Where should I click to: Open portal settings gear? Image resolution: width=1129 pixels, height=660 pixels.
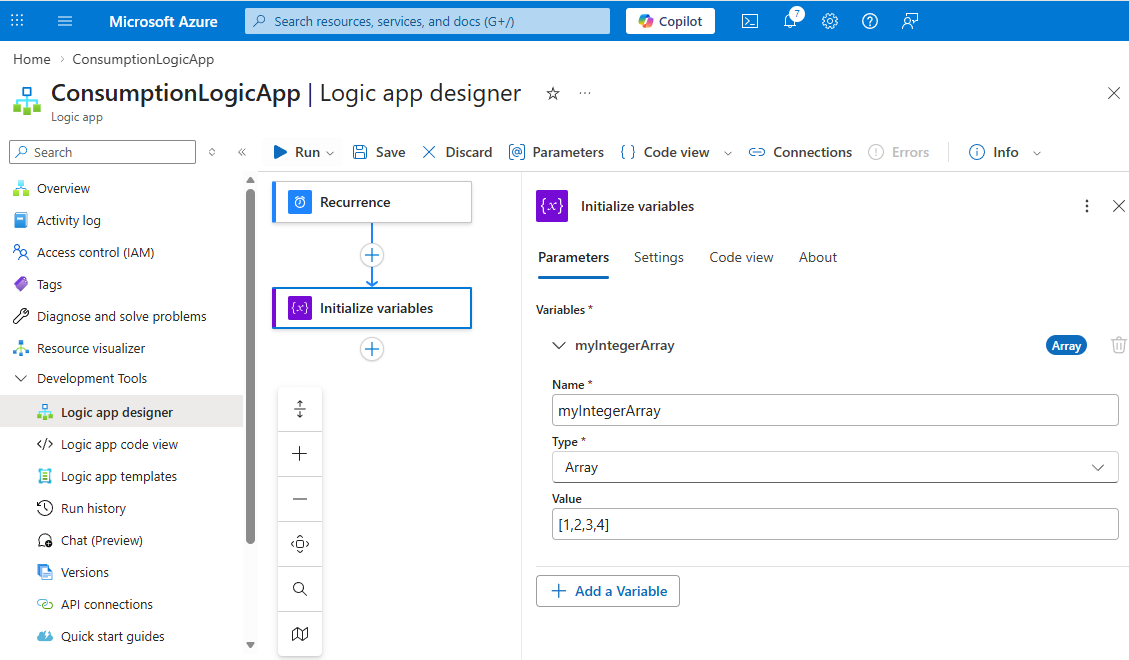coord(829,21)
